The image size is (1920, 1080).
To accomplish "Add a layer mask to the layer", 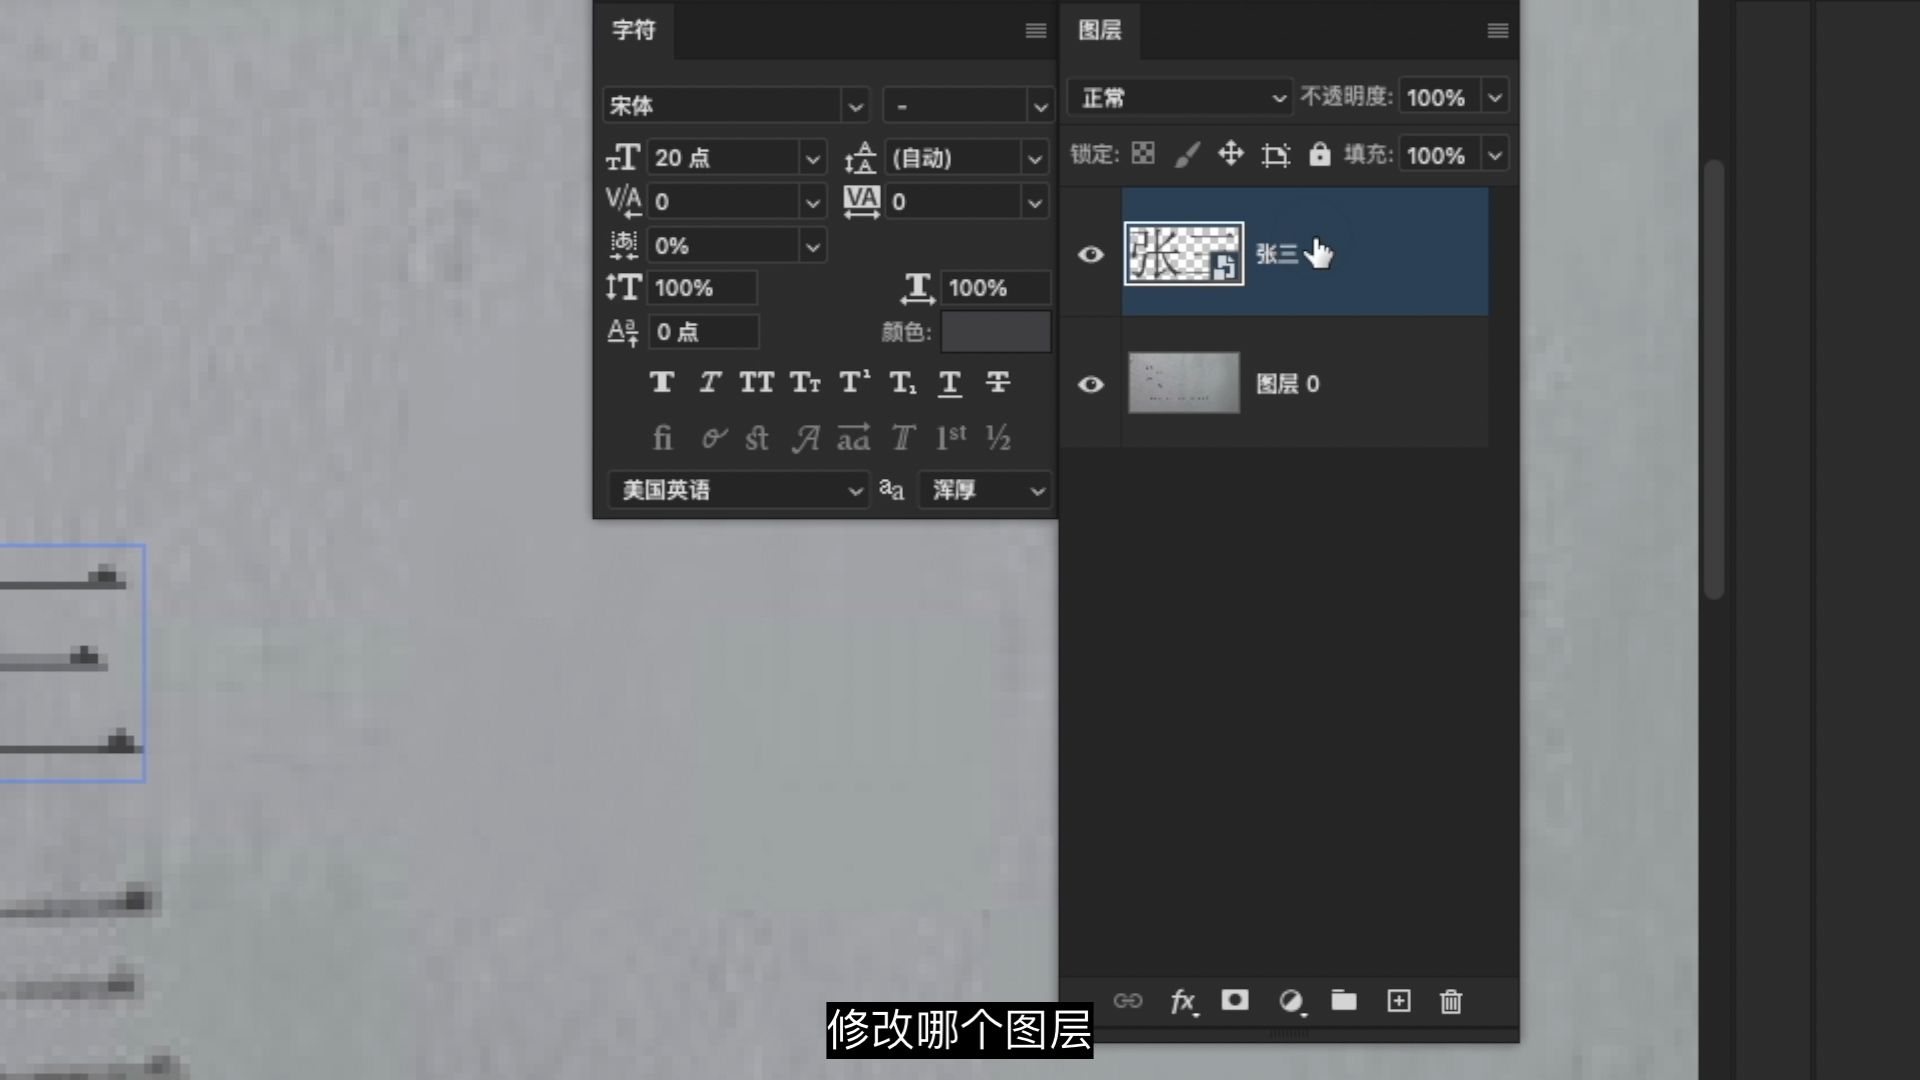I will coord(1235,1001).
